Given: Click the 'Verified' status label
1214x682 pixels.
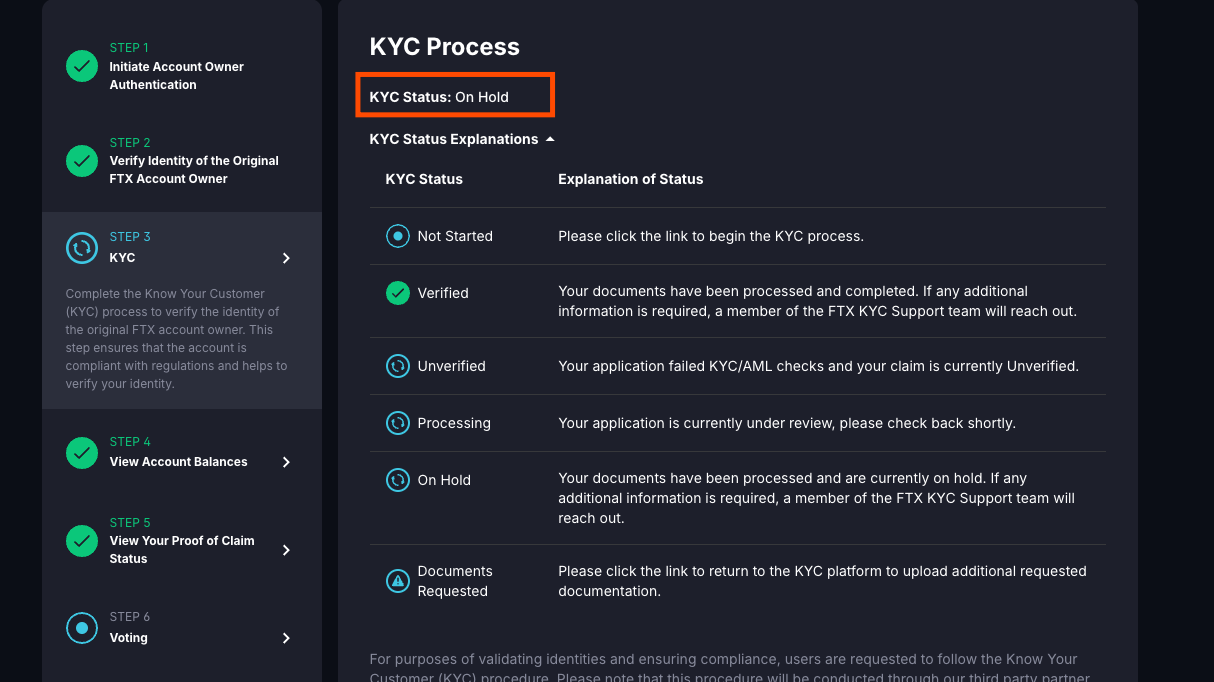Looking at the screenshot, I should click(x=443, y=293).
